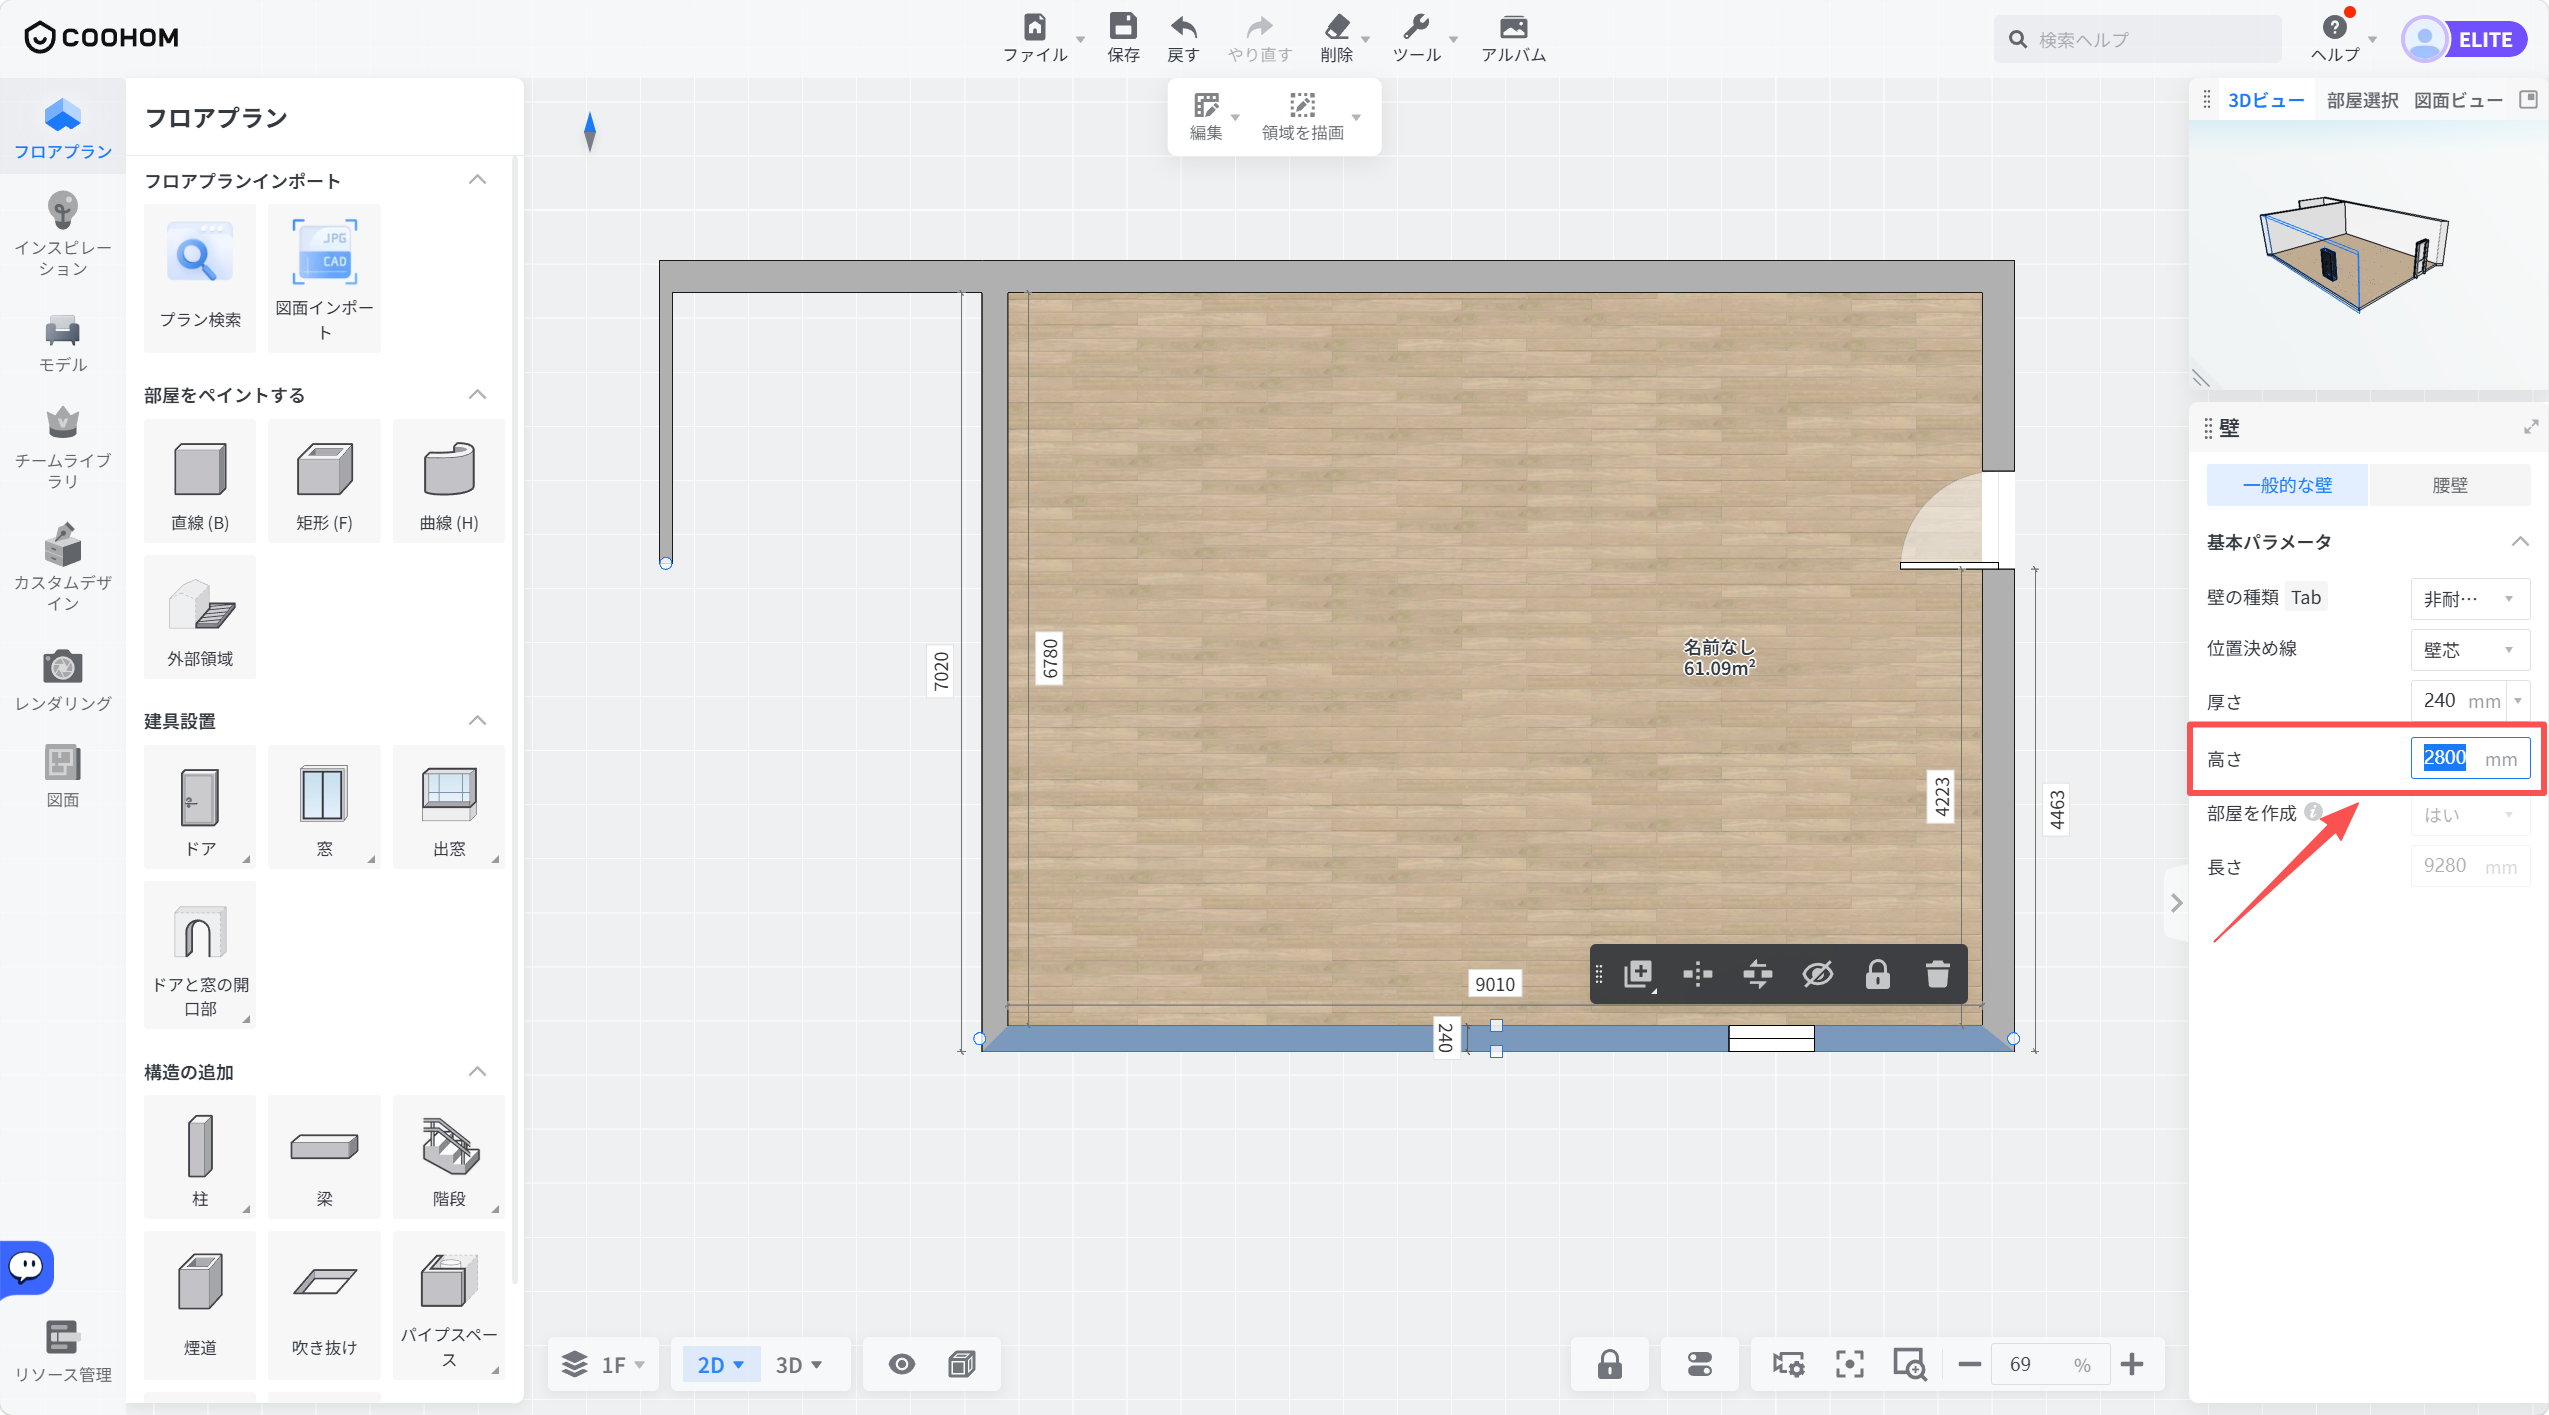Select the 外部領域 exterior area tool
The width and height of the screenshot is (2549, 1415).
pyautogui.click(x=200, y=617)
